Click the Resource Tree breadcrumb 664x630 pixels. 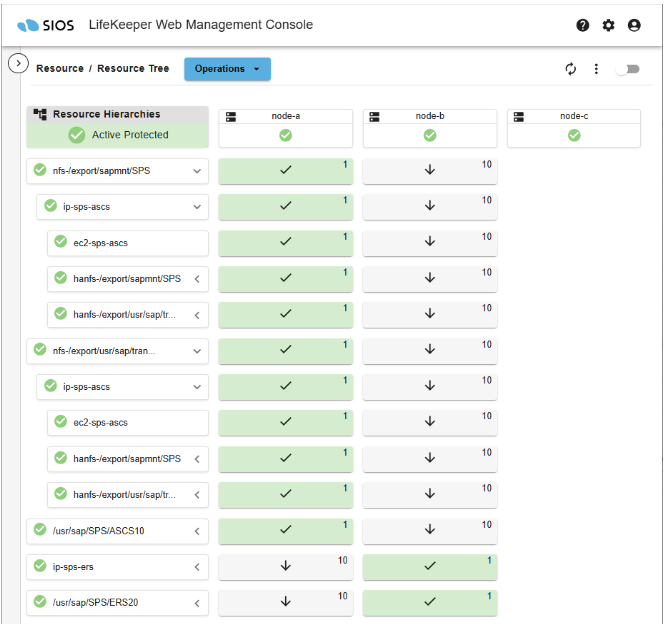coord(133,69)
